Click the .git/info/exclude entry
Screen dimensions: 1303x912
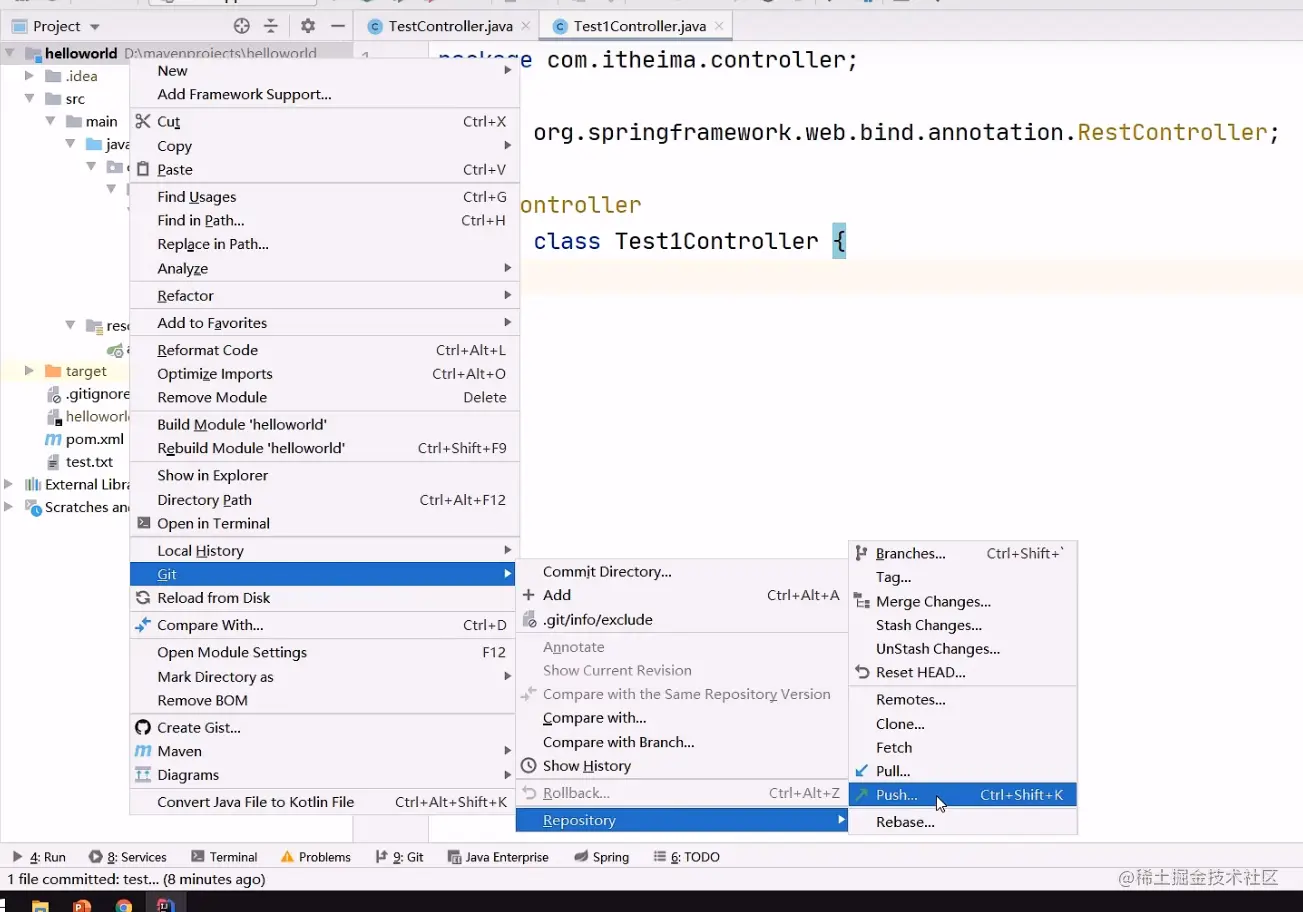click(x=682, y=620)
